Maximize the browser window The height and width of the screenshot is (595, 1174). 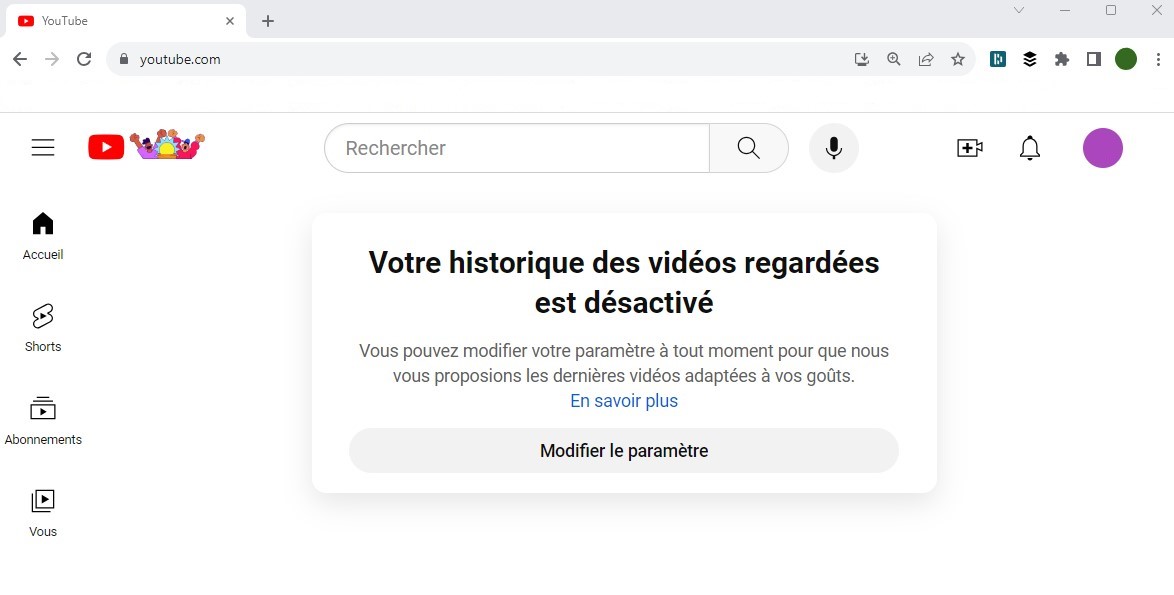(x=1111, y=10)
